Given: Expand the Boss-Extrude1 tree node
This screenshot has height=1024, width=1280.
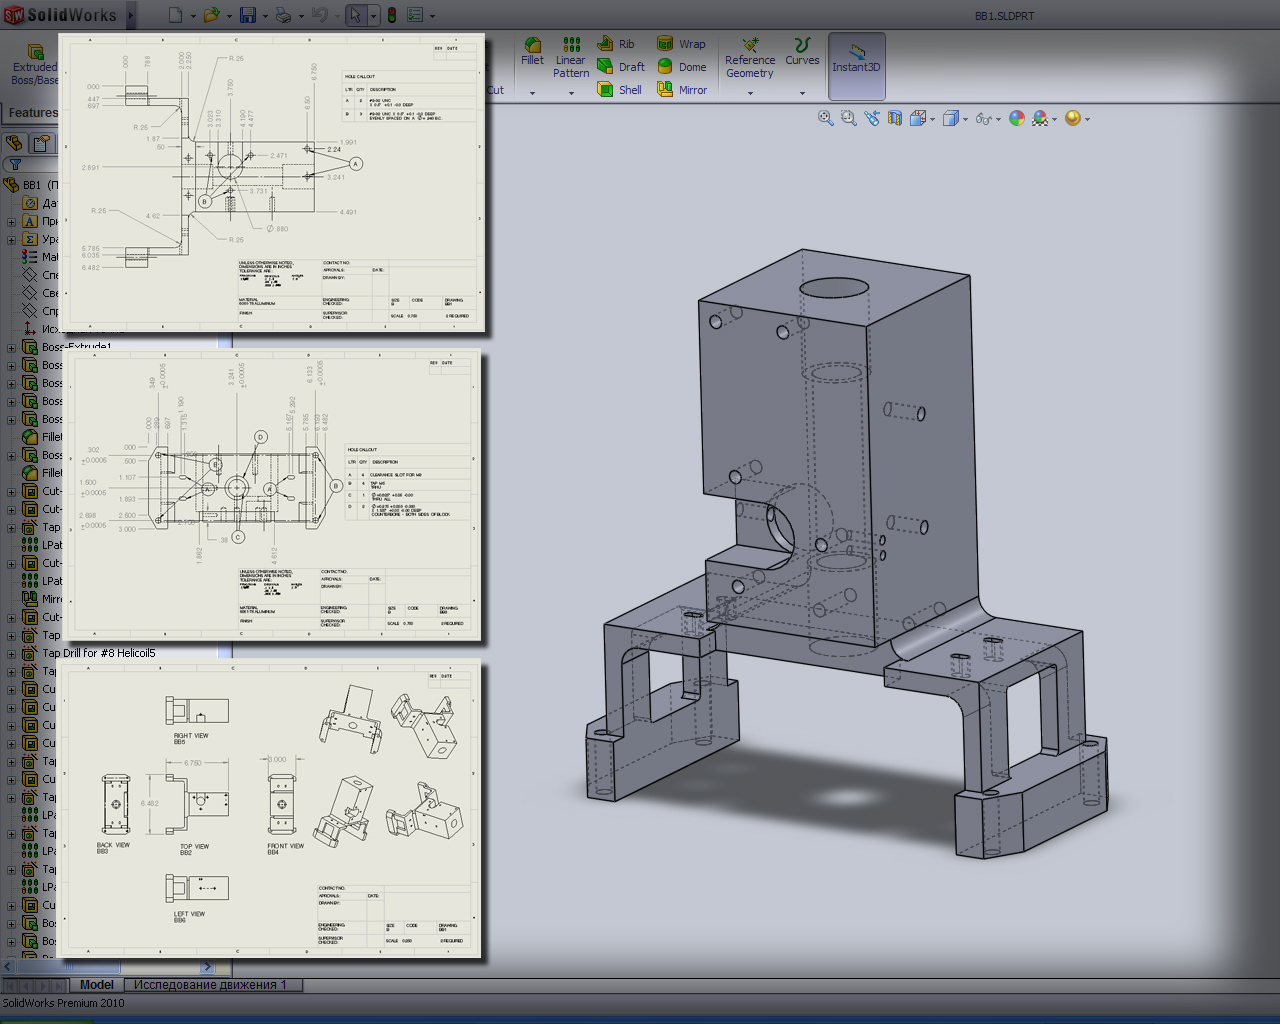Looking at the screenshot, I should [x=10, y=346].
